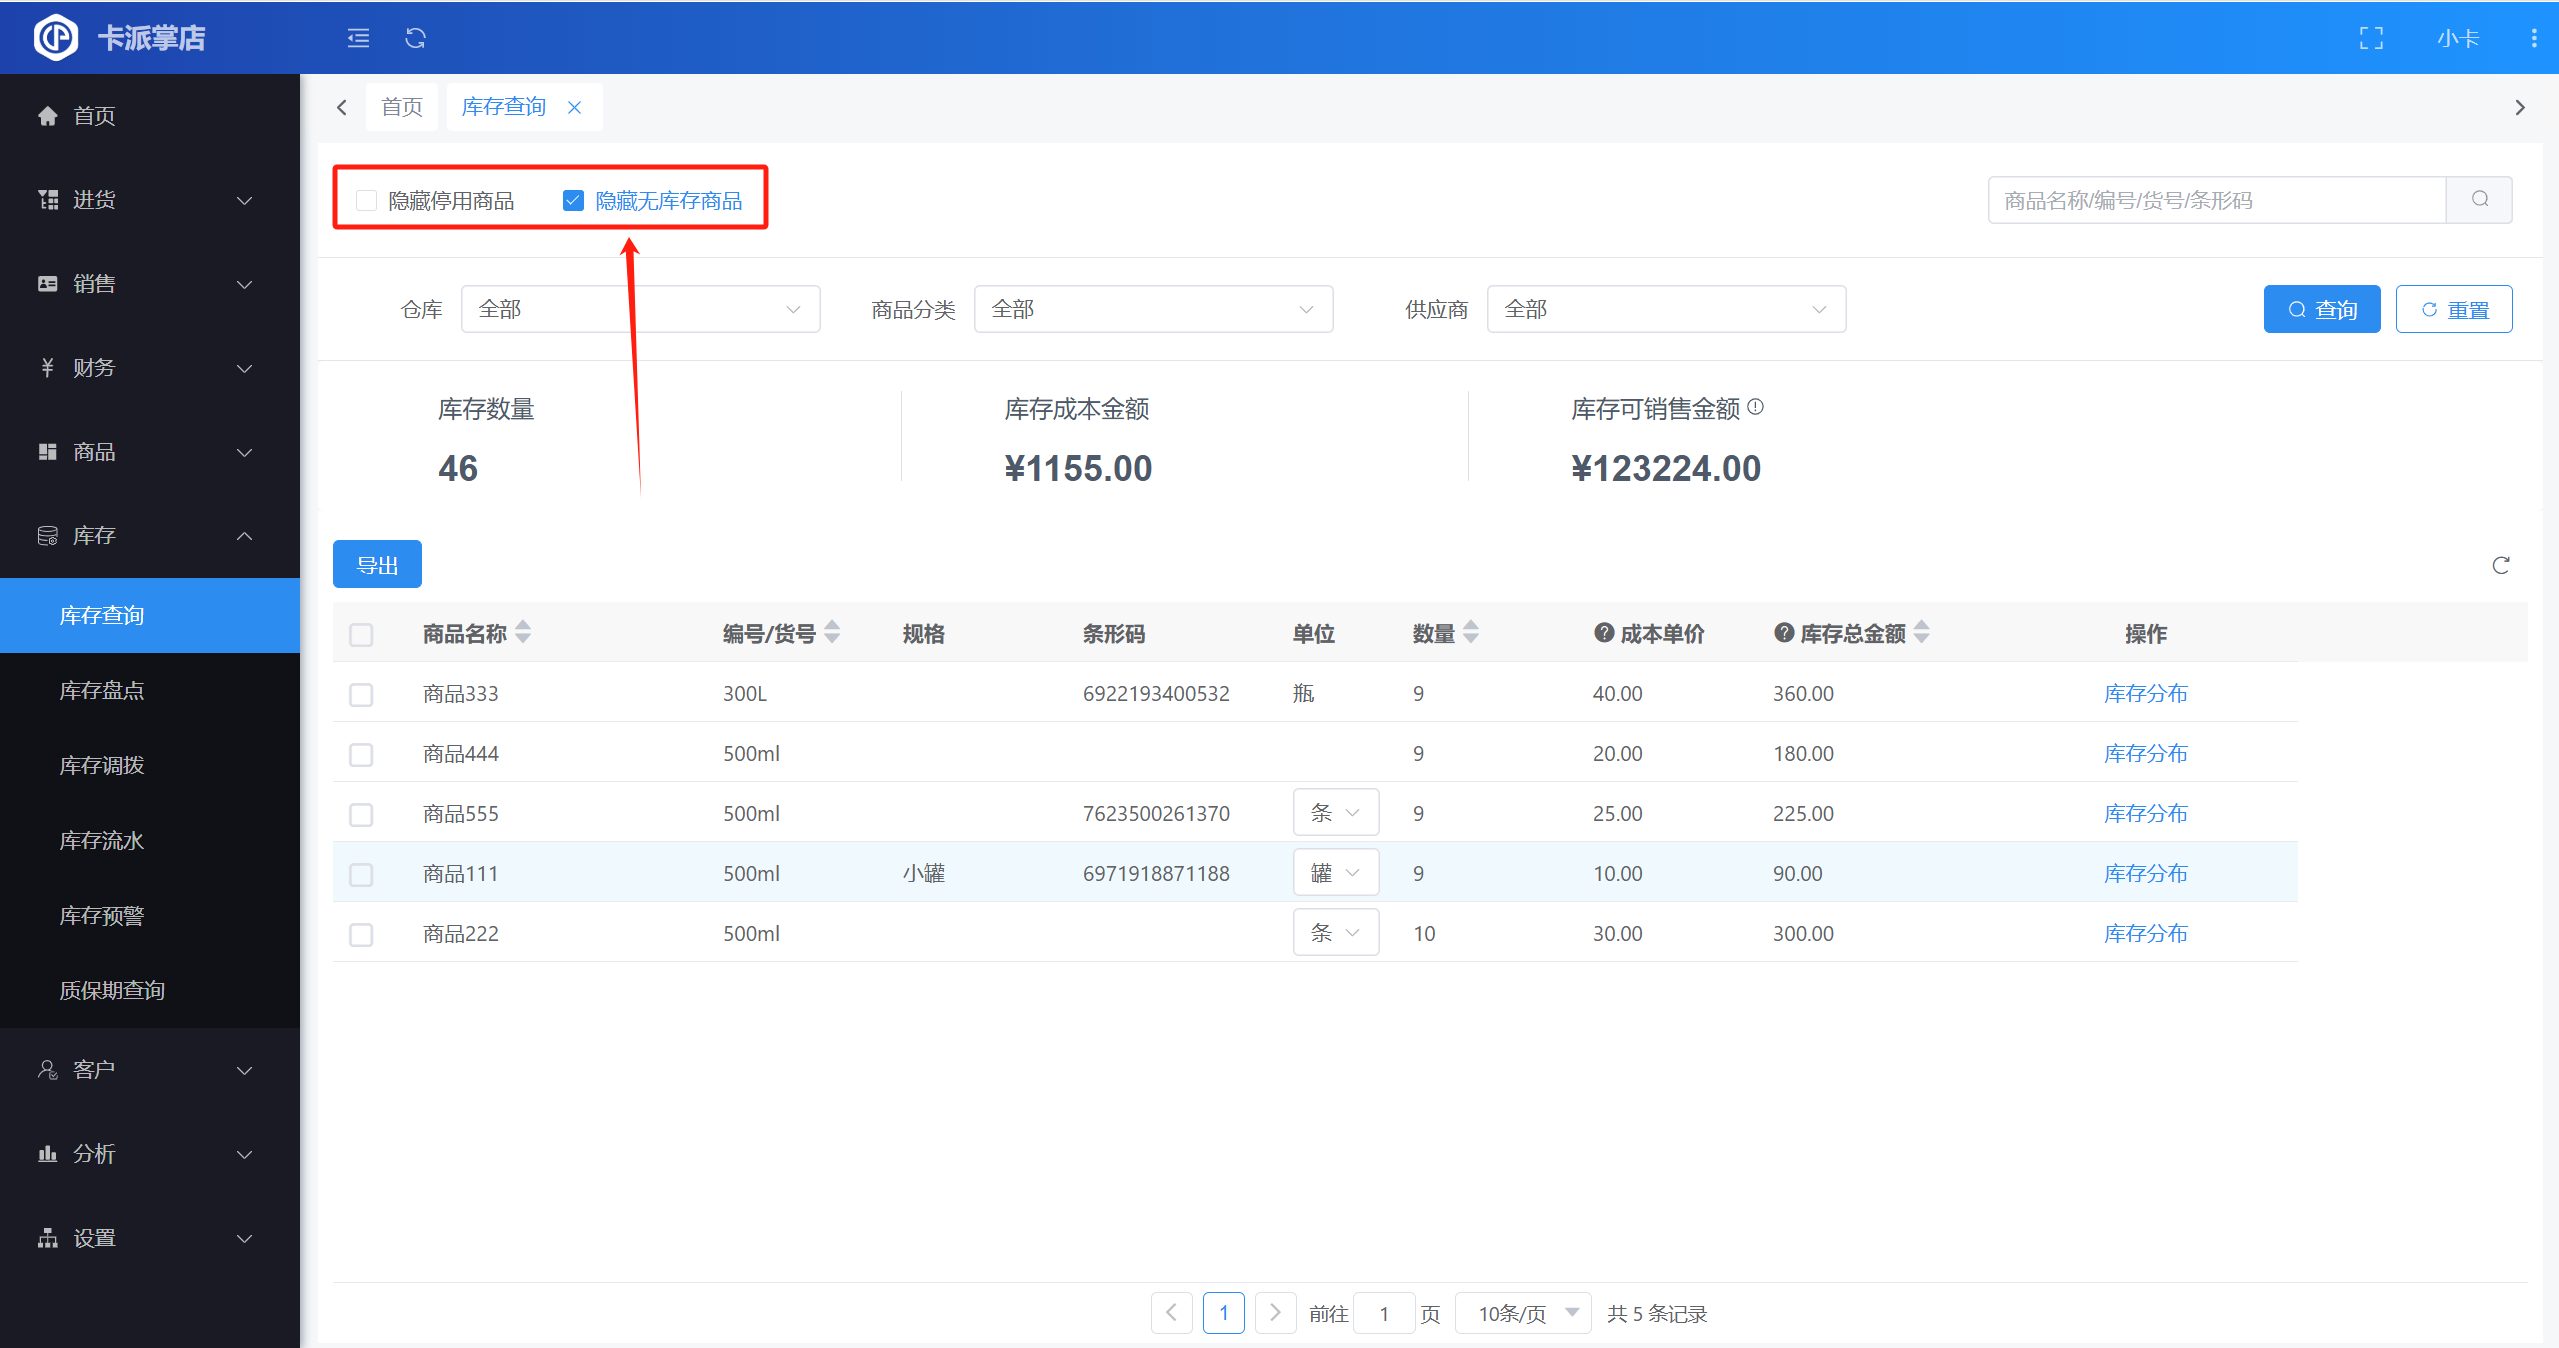Screen dimensions: 2559x1348
Task: Open 库存盘点 in the sidebar
Action: pyautogui.click(x=102, y=690)
